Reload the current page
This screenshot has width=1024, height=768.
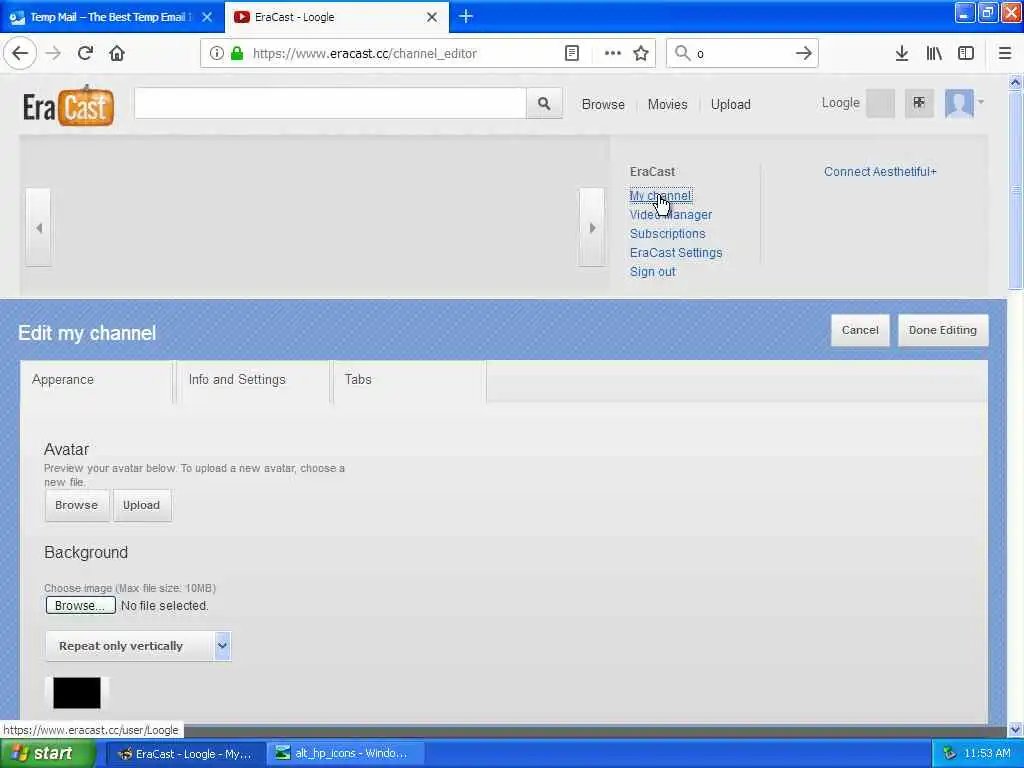(x=85, y=53)
